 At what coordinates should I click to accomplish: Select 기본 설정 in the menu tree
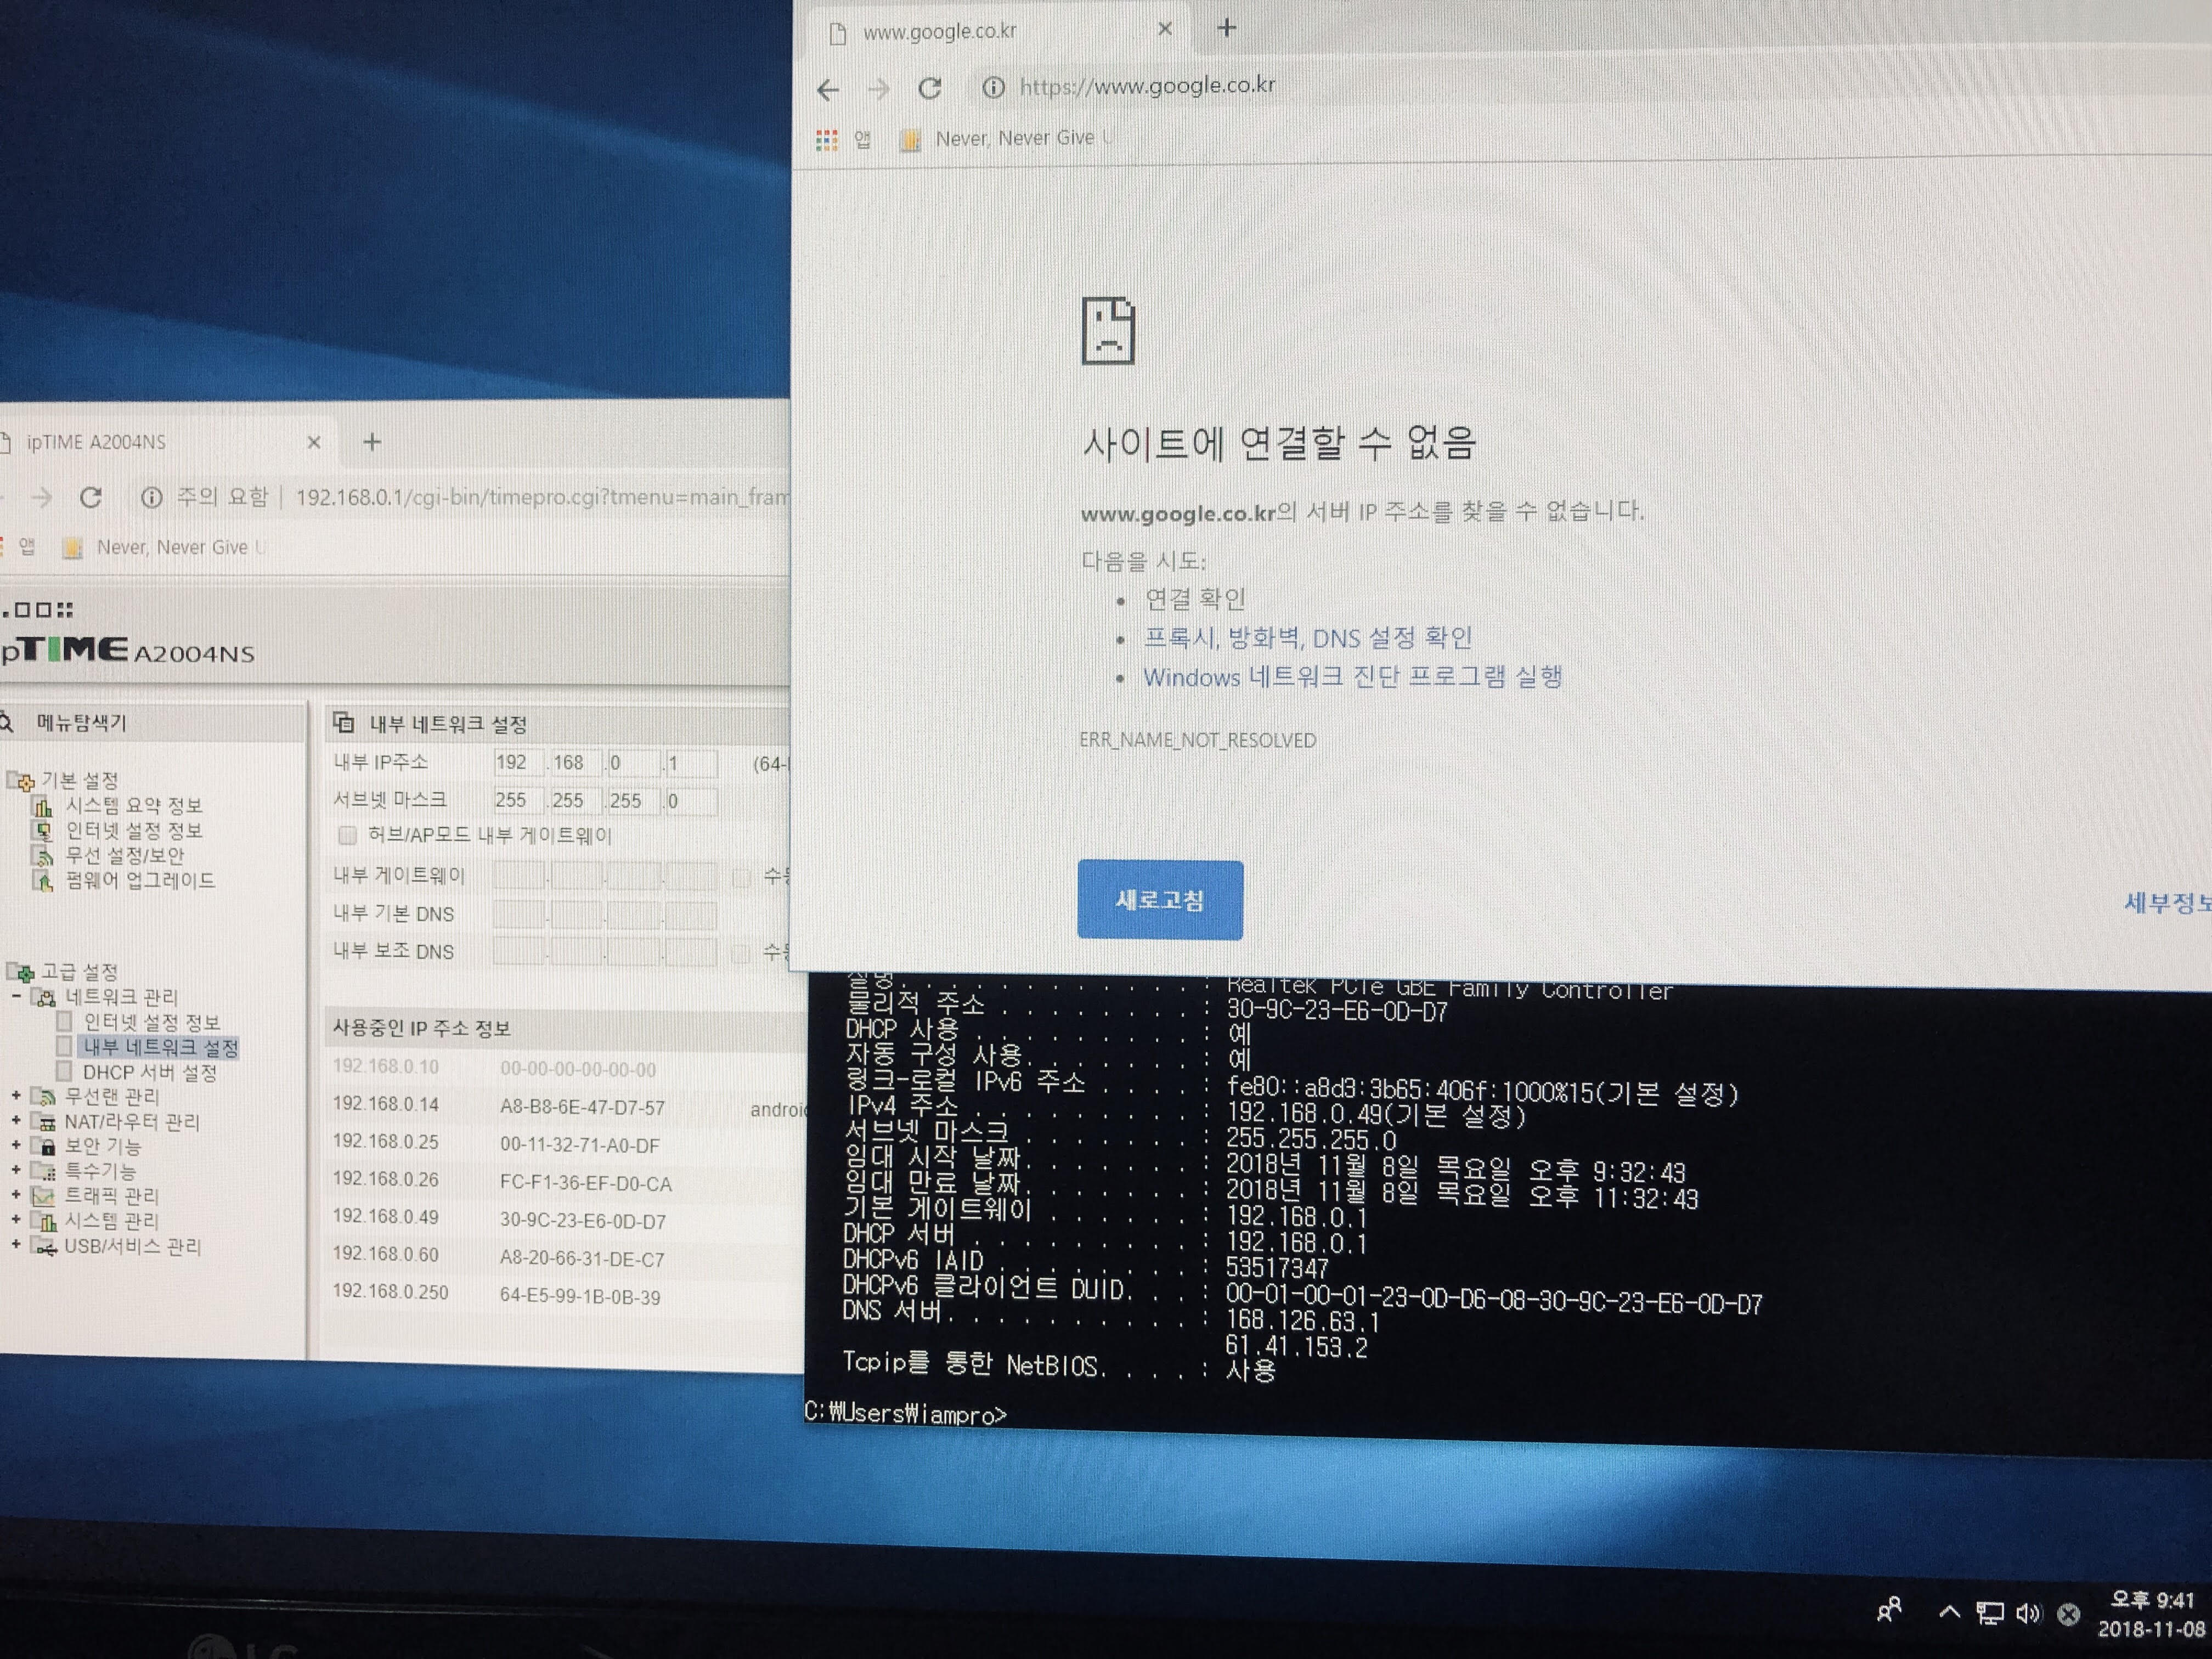pyautogui.click(x=80, y=780)
